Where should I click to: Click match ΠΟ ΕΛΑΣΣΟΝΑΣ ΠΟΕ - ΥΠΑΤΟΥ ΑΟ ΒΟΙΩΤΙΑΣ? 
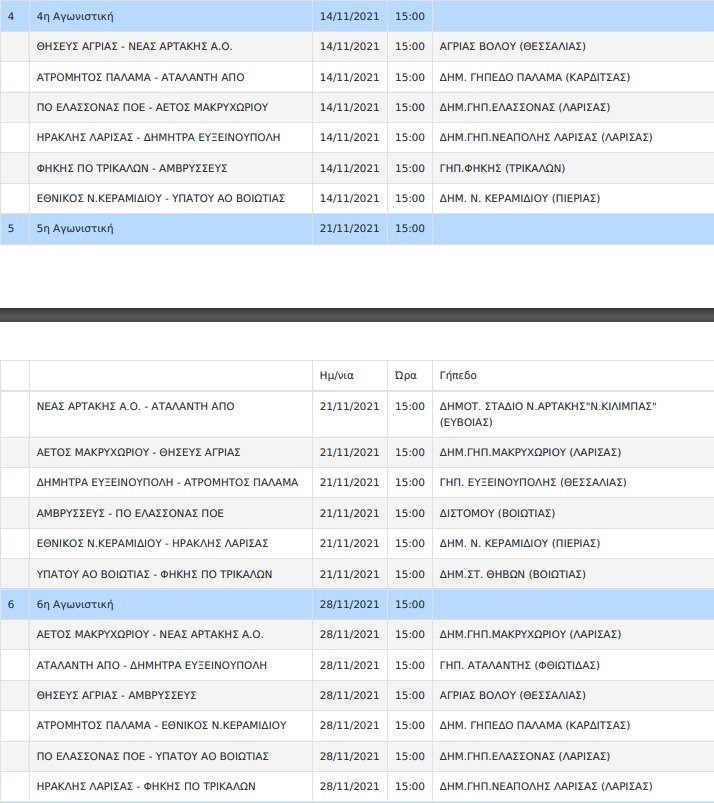[153, 756]
